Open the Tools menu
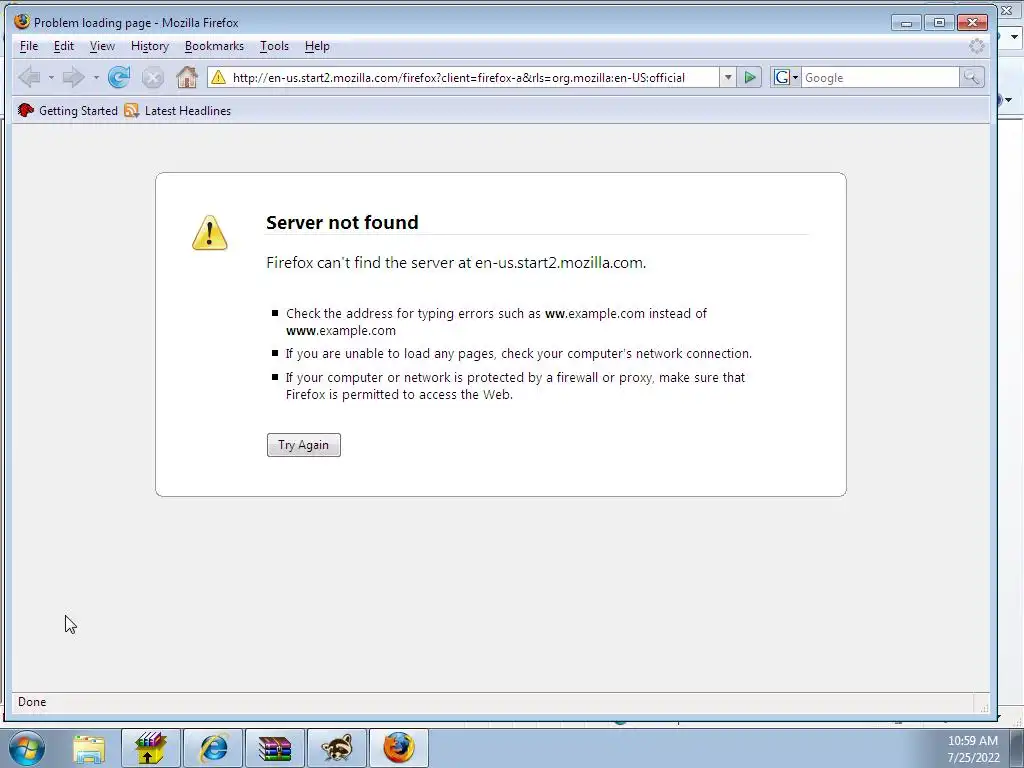The image size is (1024, 768). (274, 46)
